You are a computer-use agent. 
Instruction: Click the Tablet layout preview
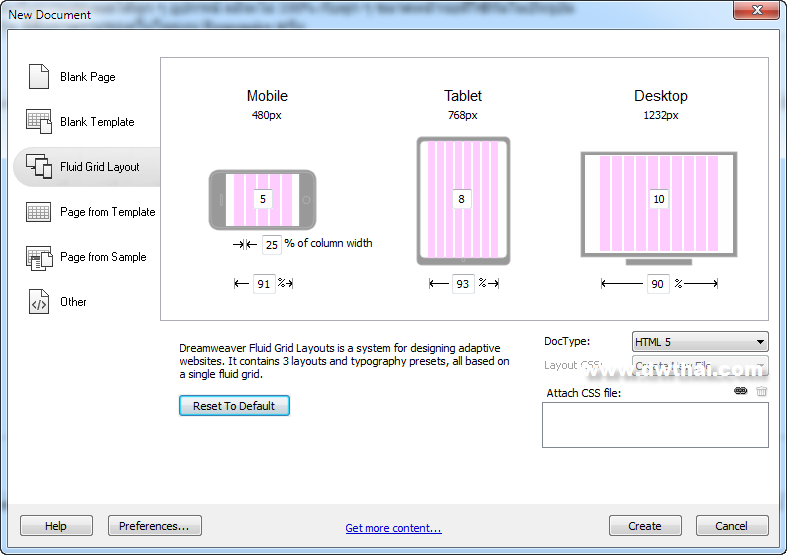click(463, 201)
